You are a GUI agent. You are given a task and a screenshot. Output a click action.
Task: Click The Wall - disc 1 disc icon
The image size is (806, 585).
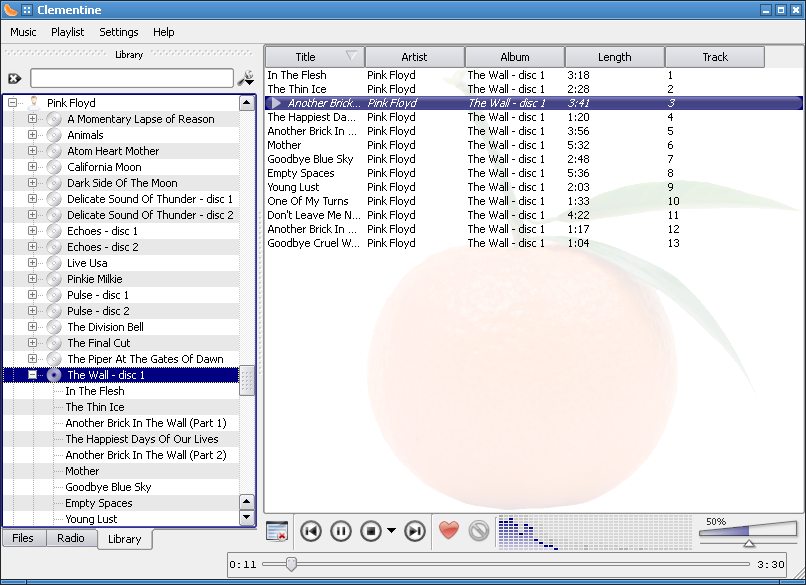pos(54,375)
